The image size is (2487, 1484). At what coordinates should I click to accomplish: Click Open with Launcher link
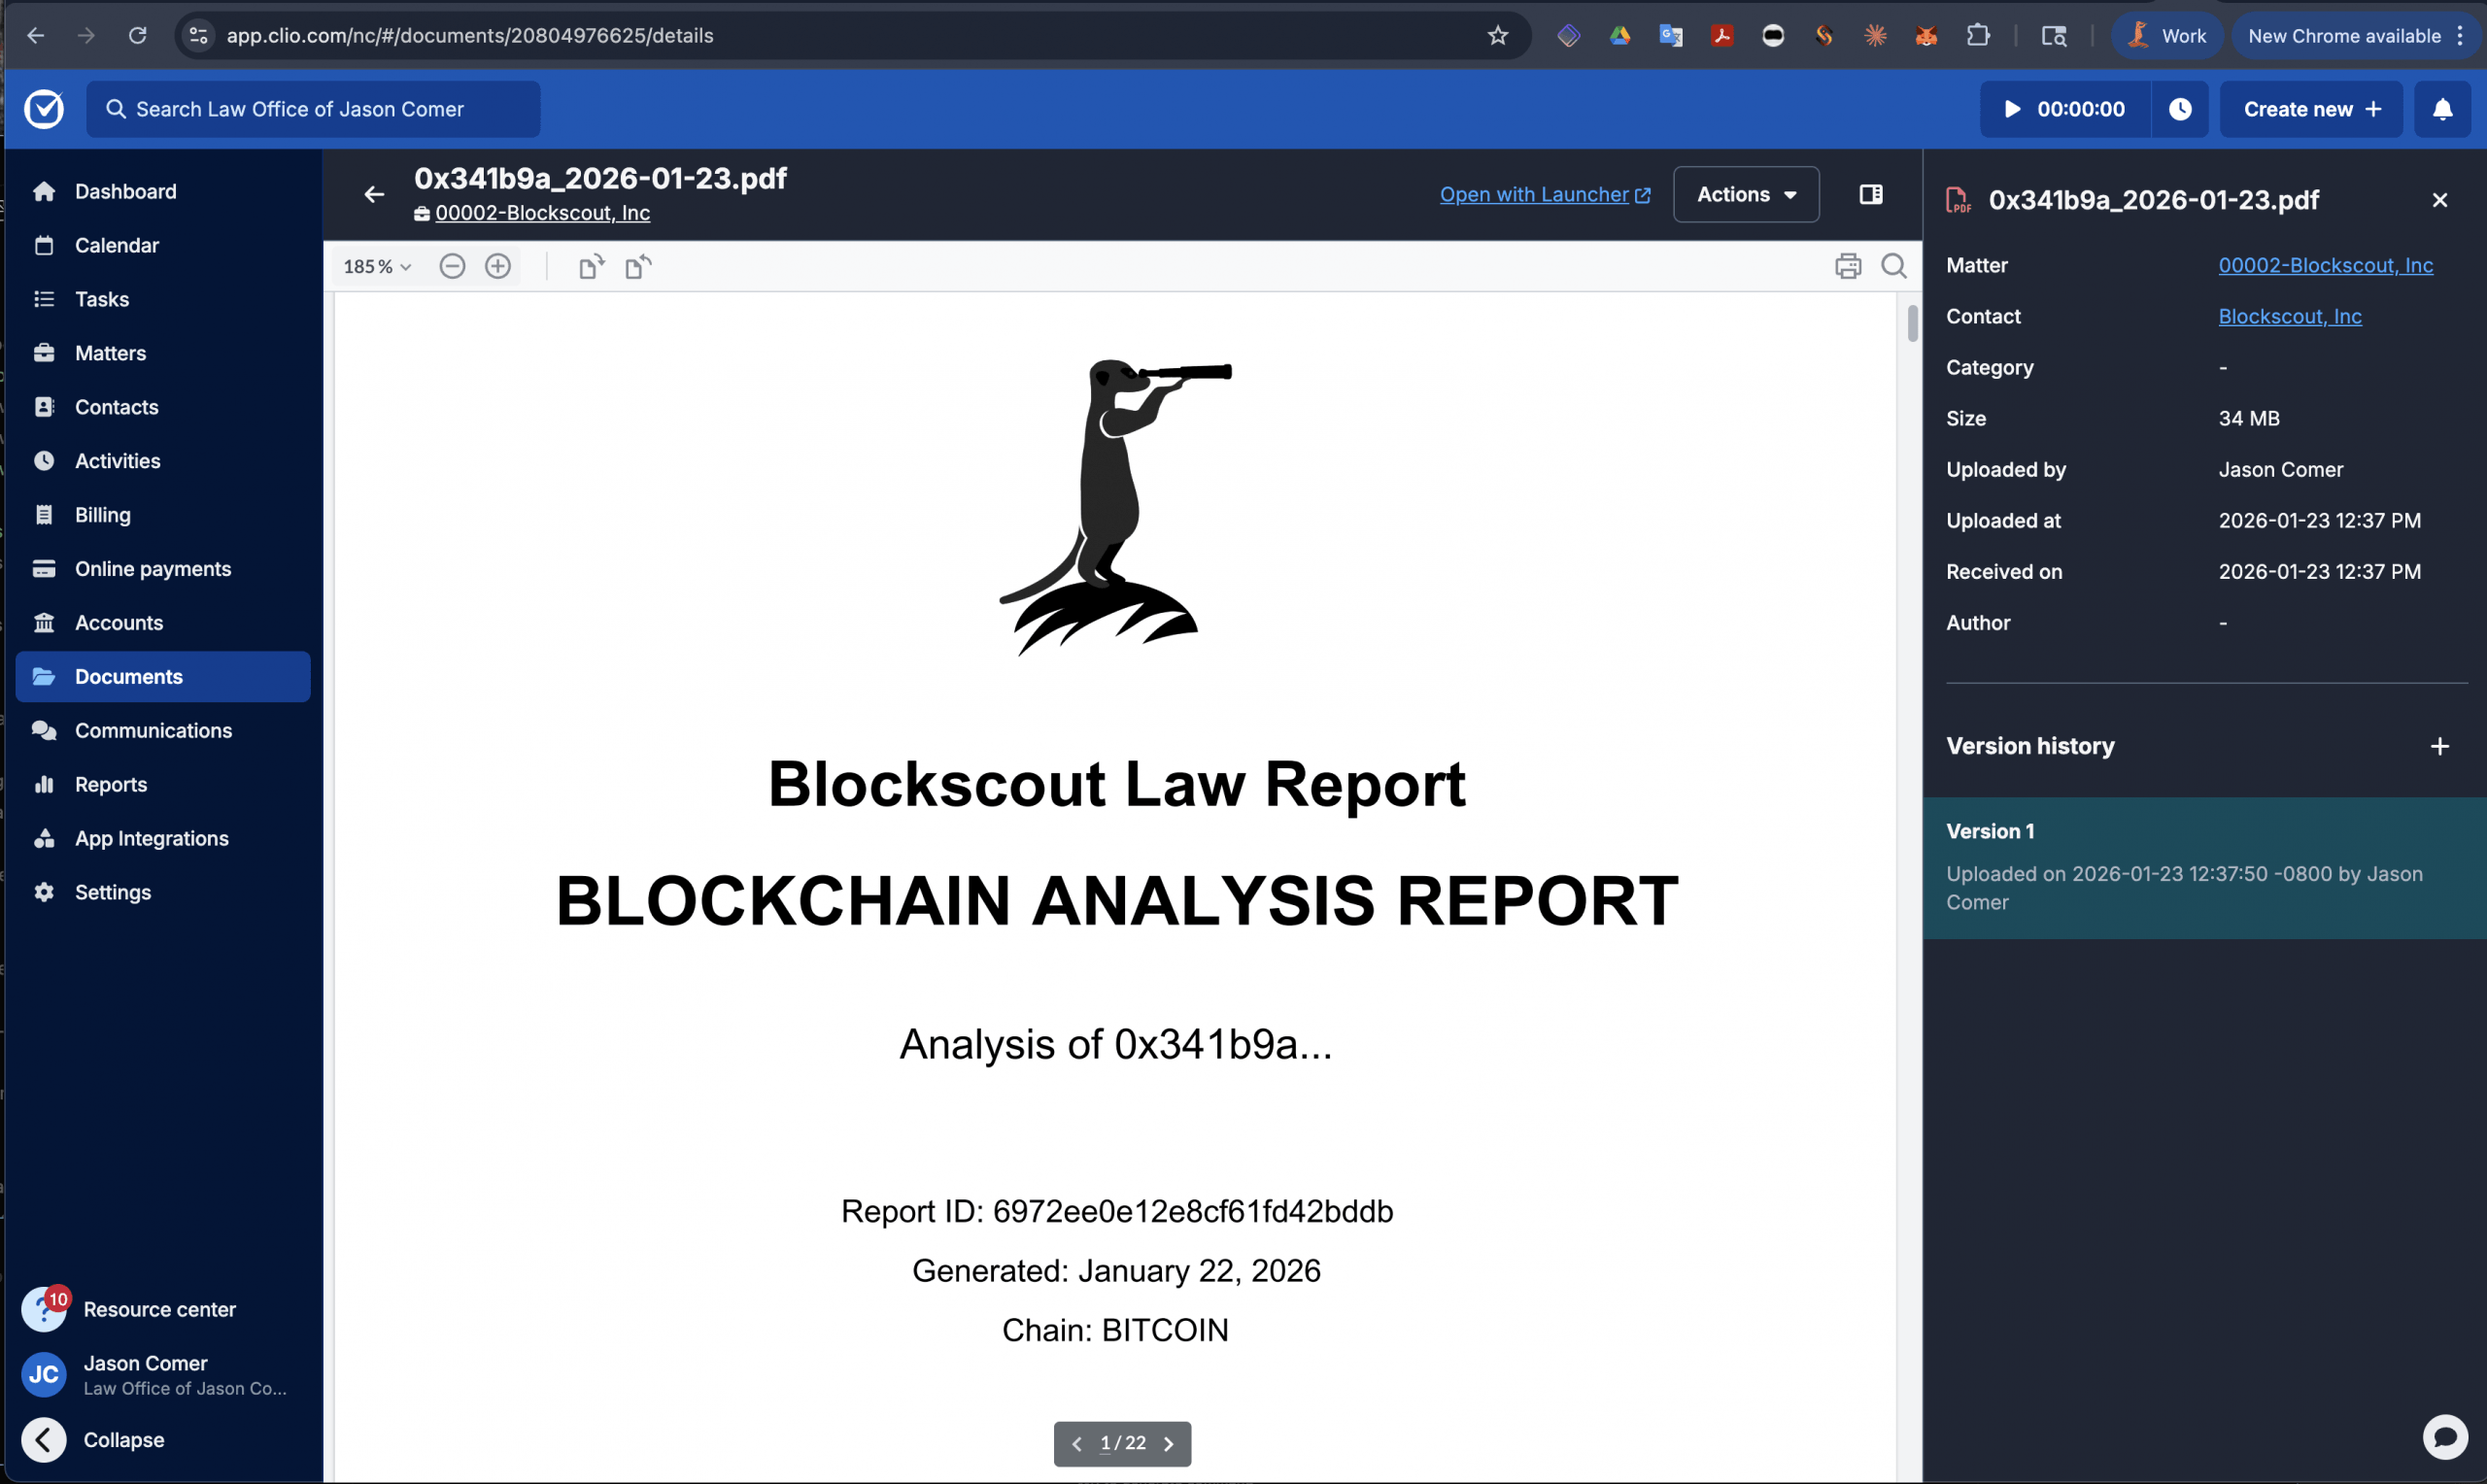tap(1544, 194)
